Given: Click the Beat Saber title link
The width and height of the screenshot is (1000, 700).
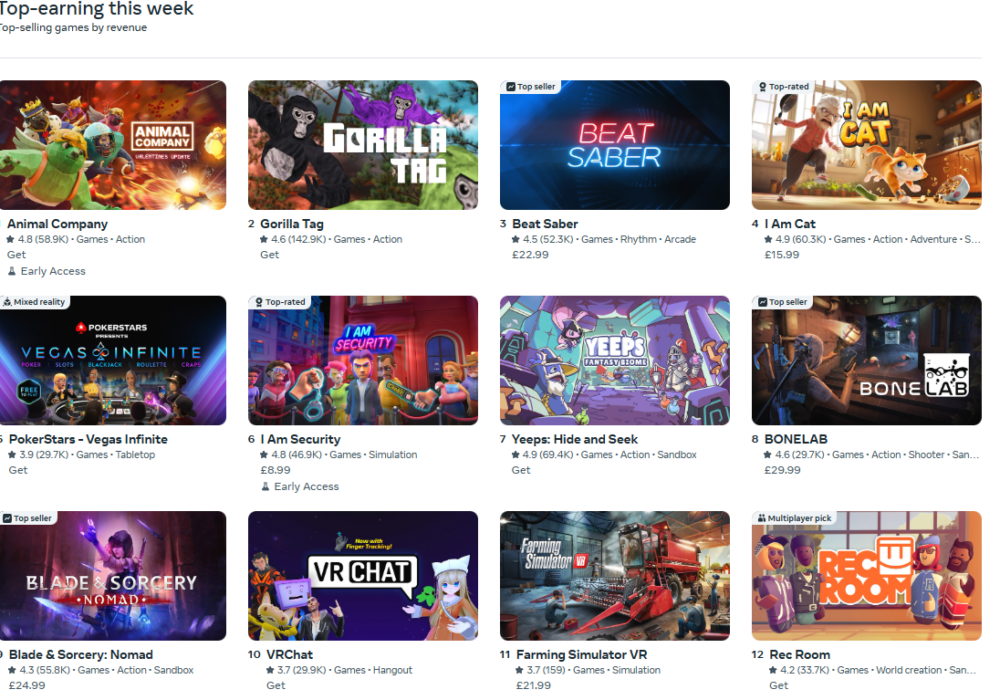Looking at the screenshot, I should click(545, 224).
